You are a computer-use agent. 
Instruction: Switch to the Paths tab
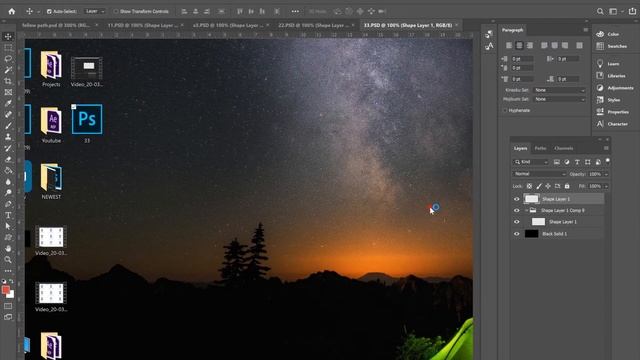(540, 148)
